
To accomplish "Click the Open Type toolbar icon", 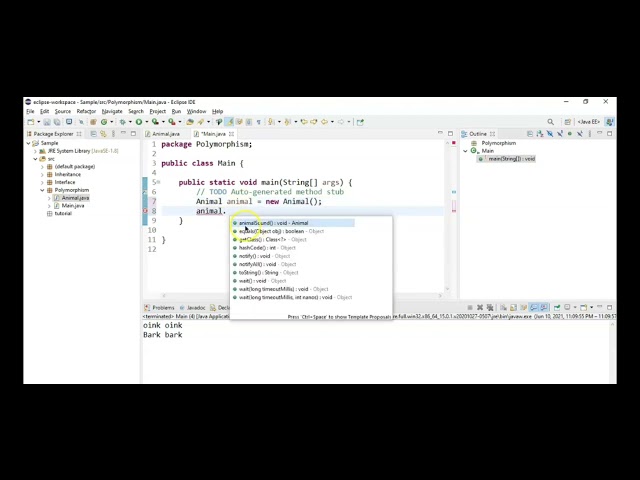I will [x=190, y=122].
